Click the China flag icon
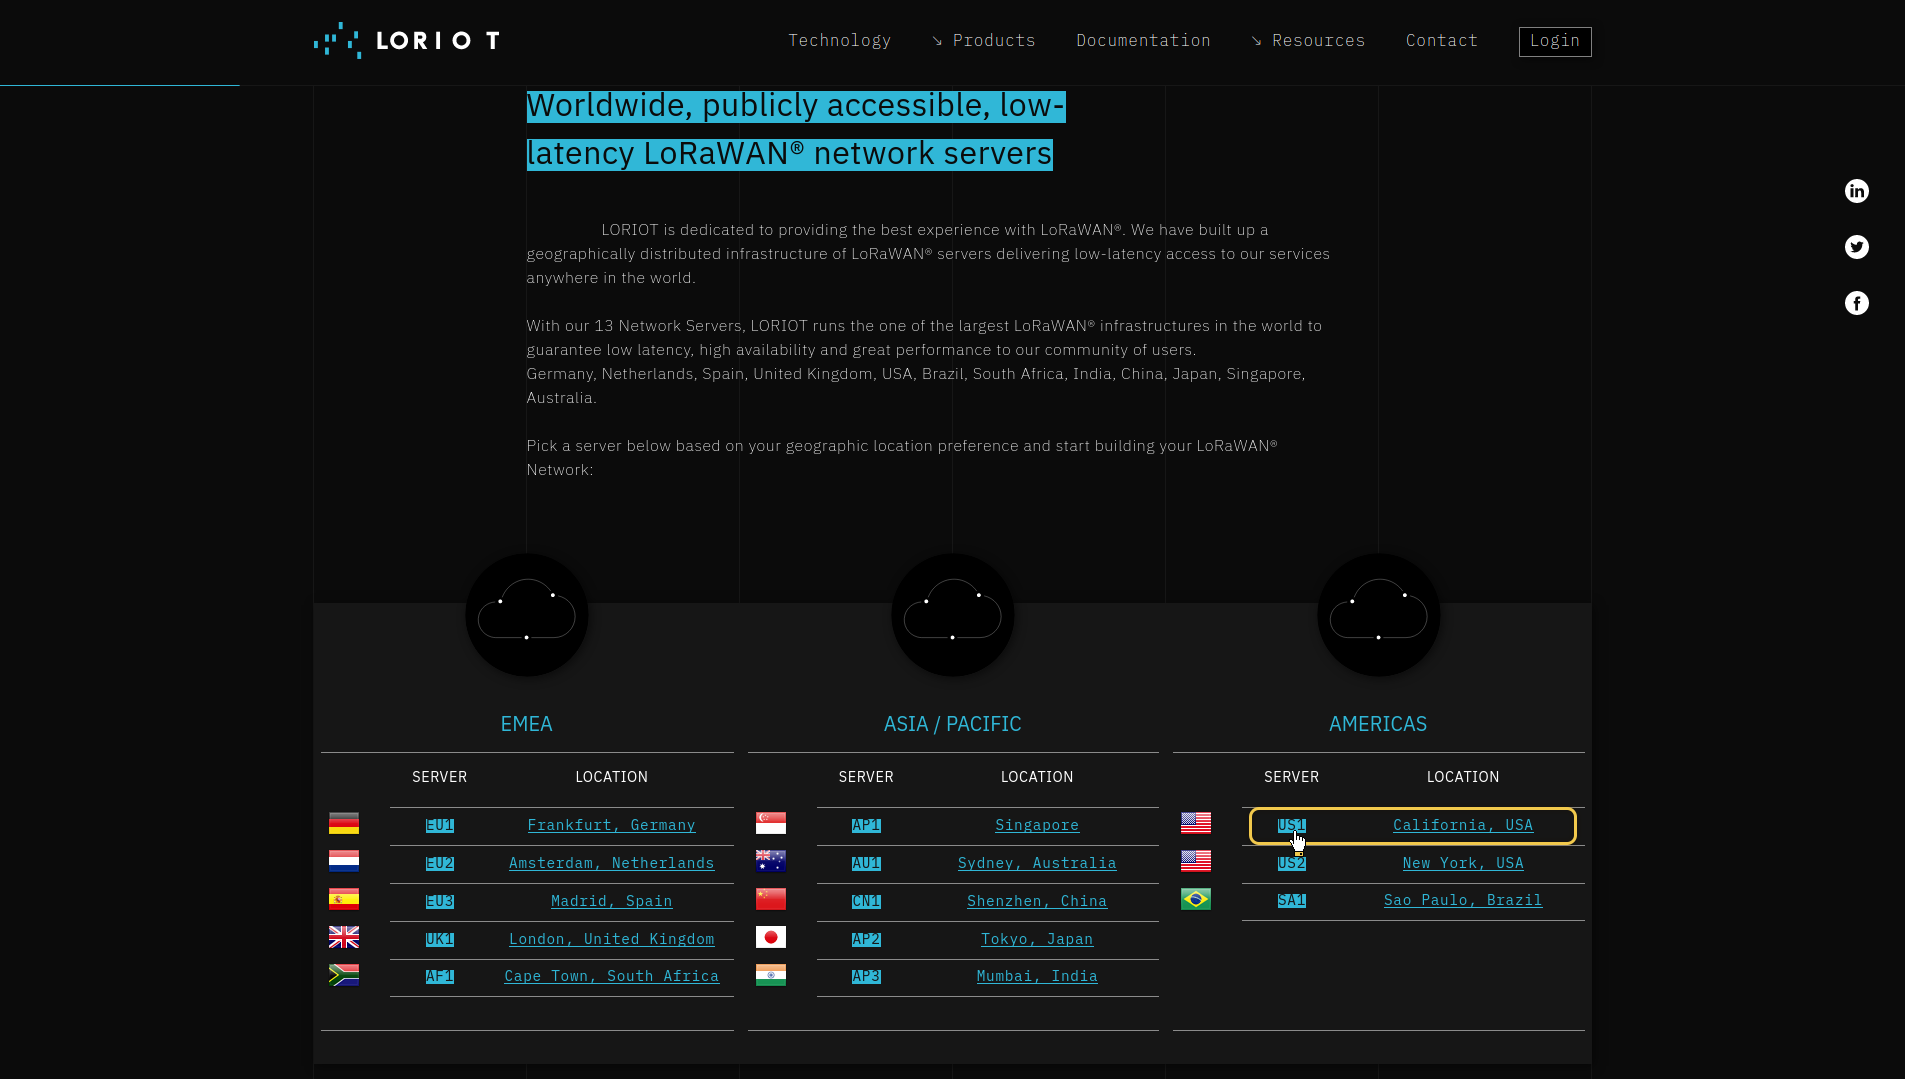 click(771, 899)
